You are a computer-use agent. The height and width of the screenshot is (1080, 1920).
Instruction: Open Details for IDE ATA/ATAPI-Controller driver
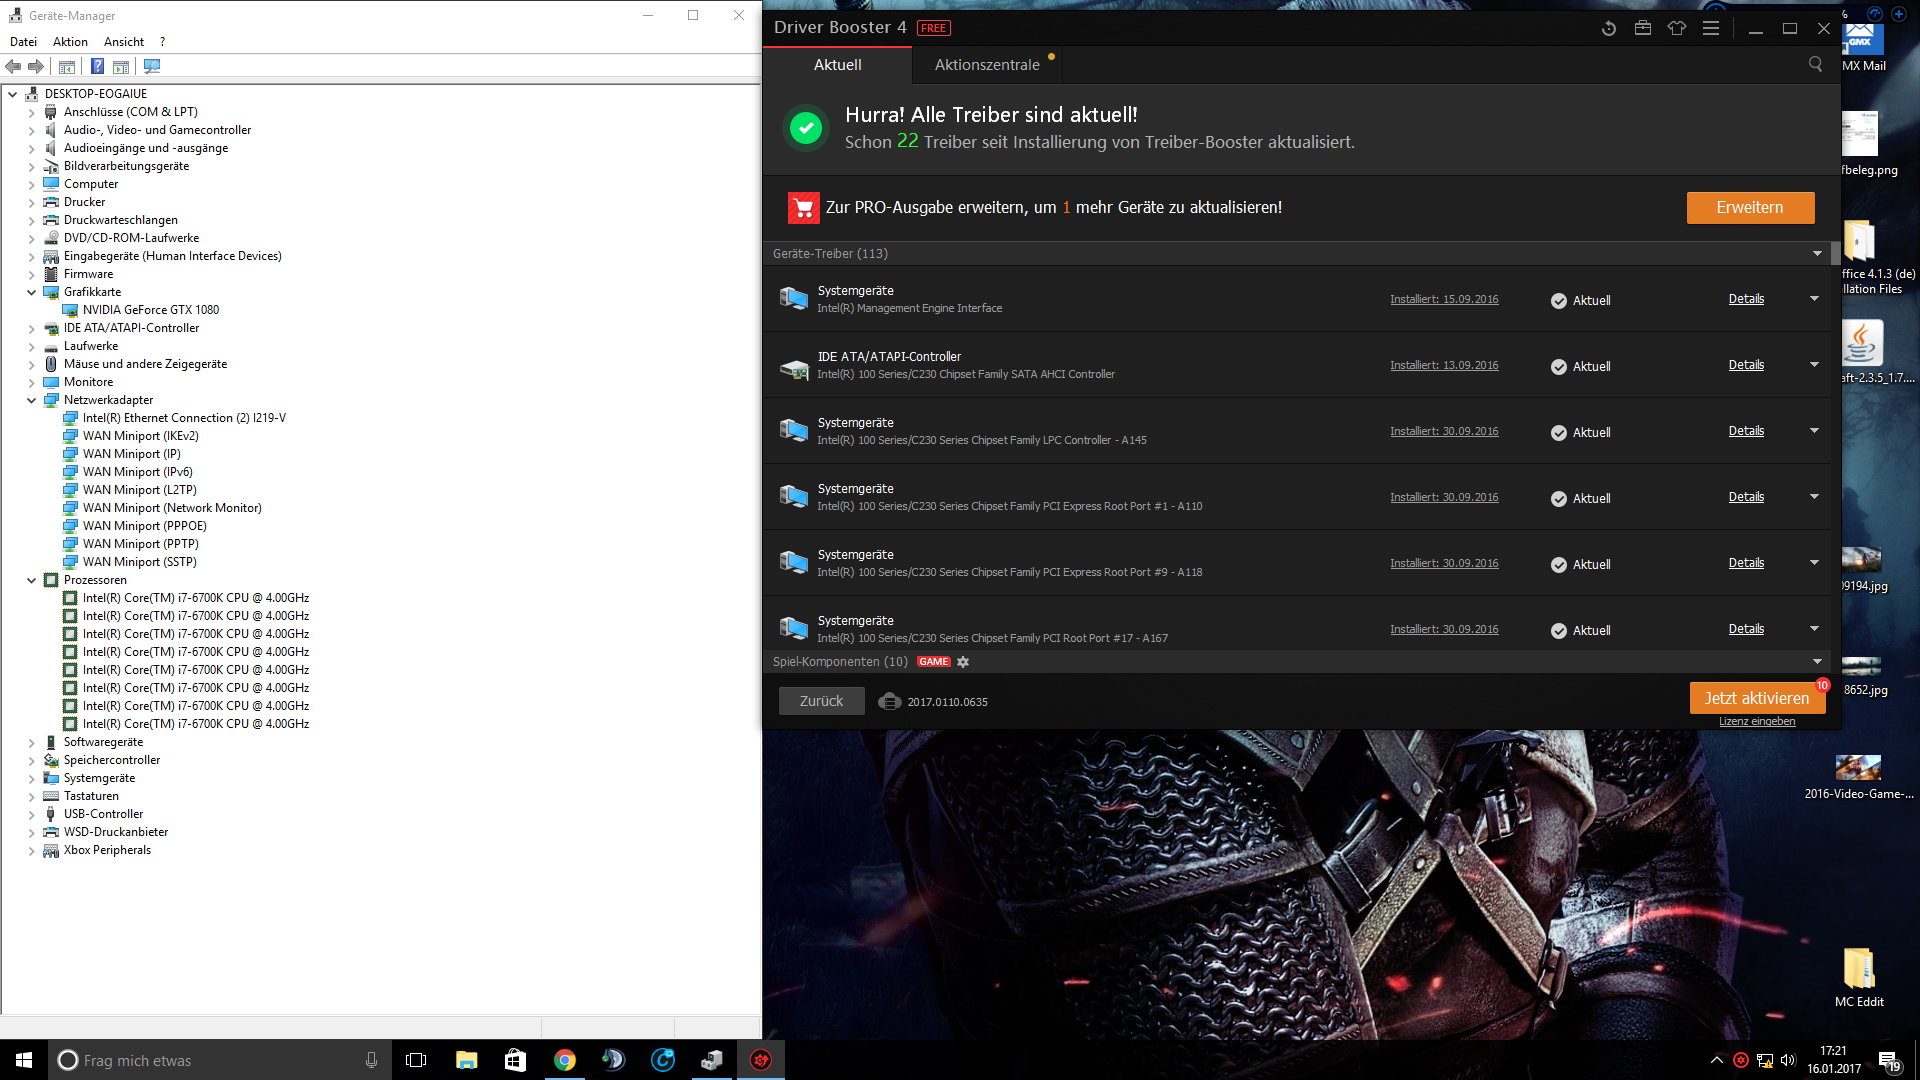[1745, 365]
